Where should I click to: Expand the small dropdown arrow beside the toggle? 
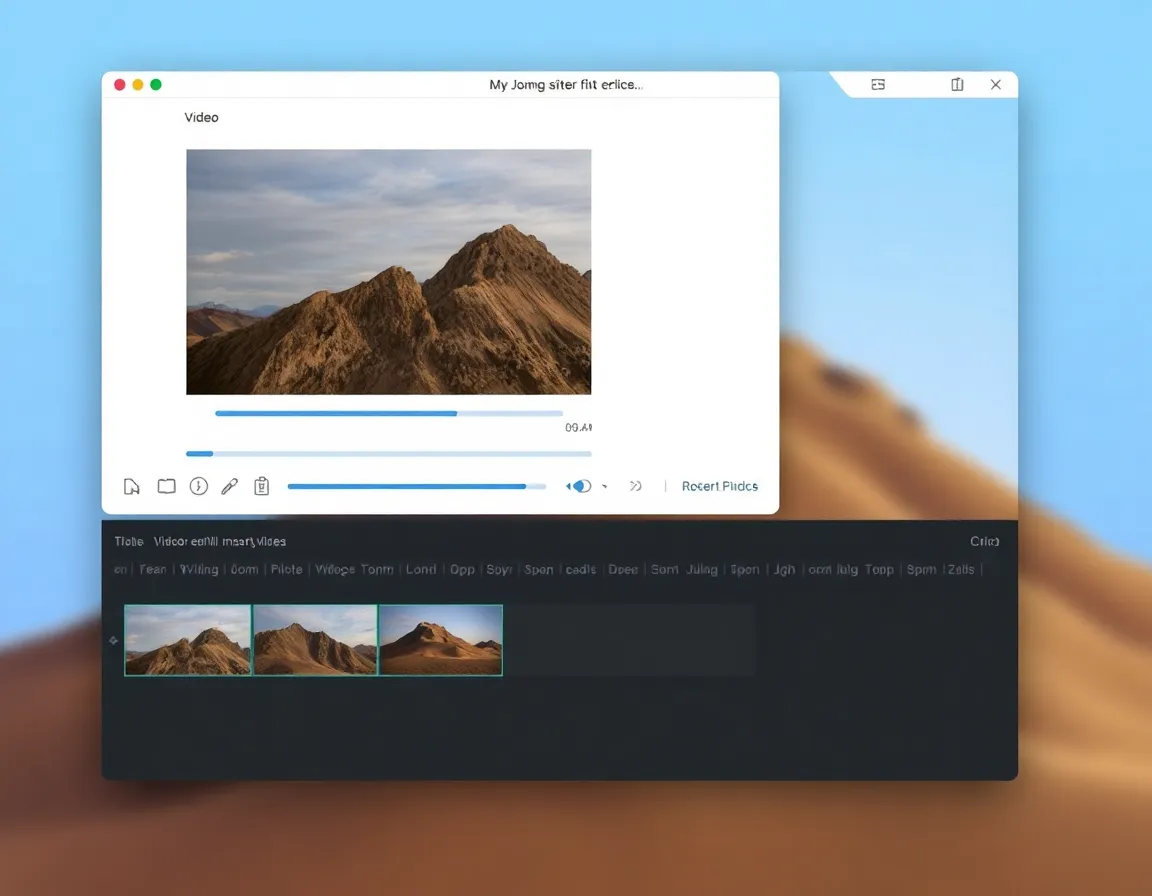click(605, 487)
